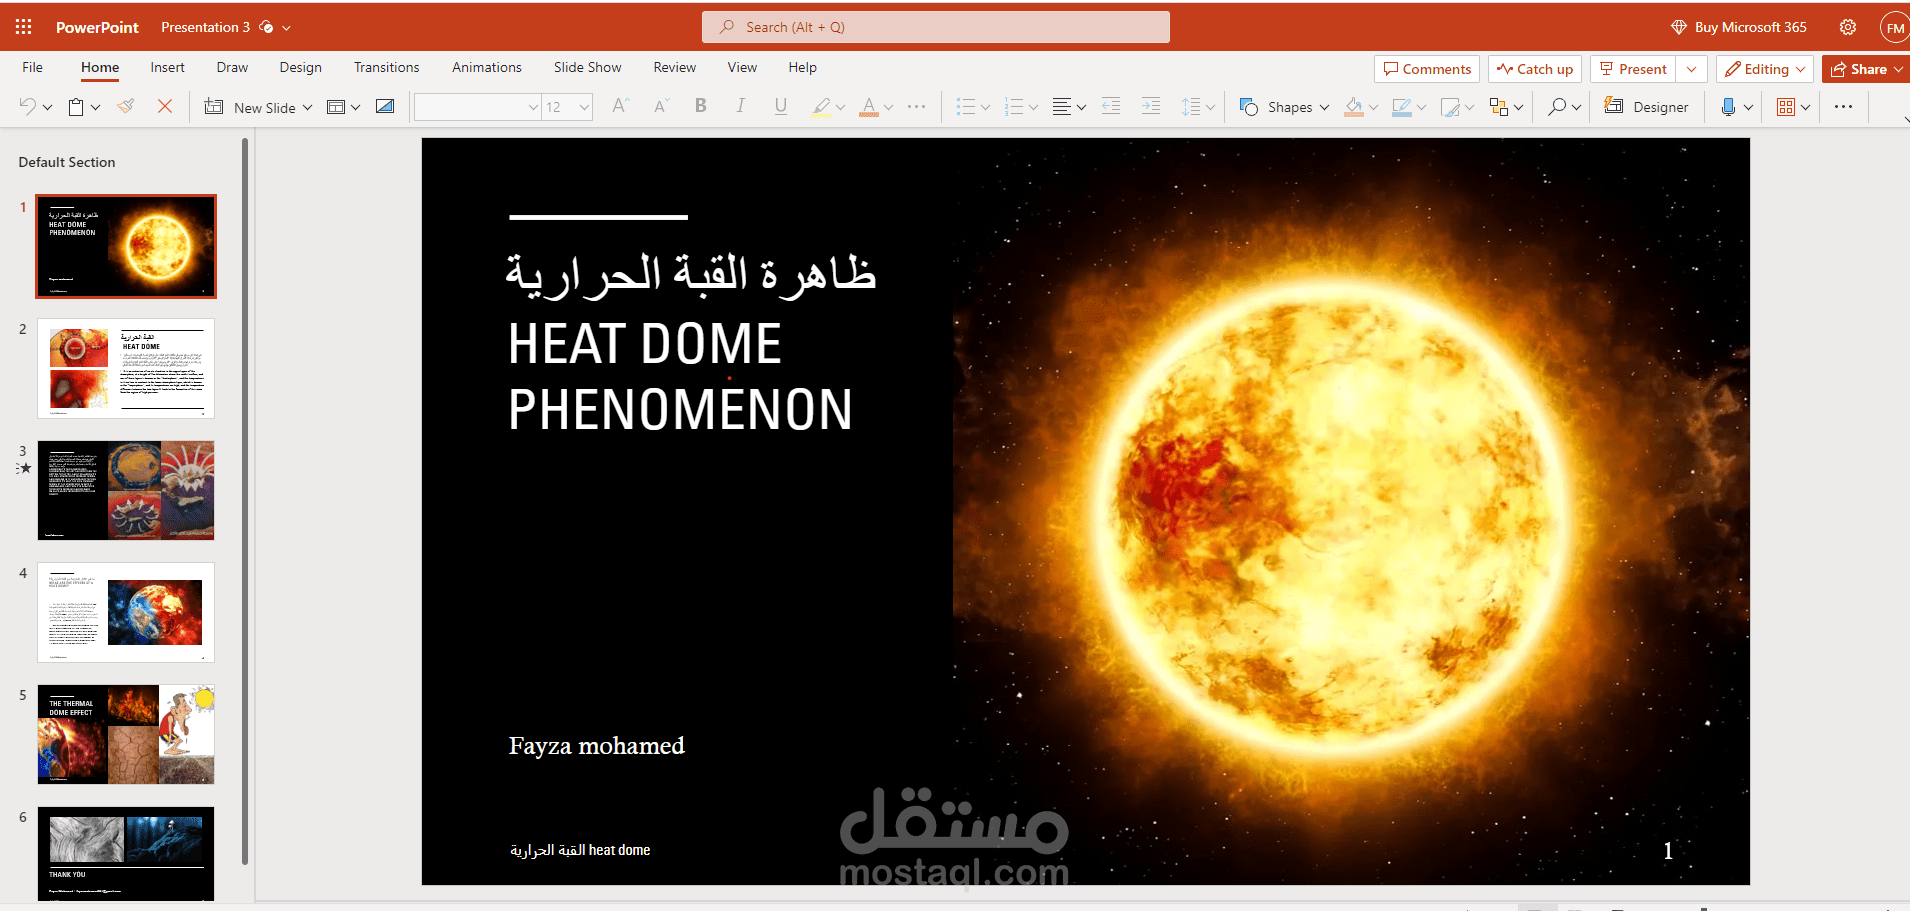The width and height of the screenshot is (1910, 911).
Task: Click the slide Layout icon
Action: 337,107
